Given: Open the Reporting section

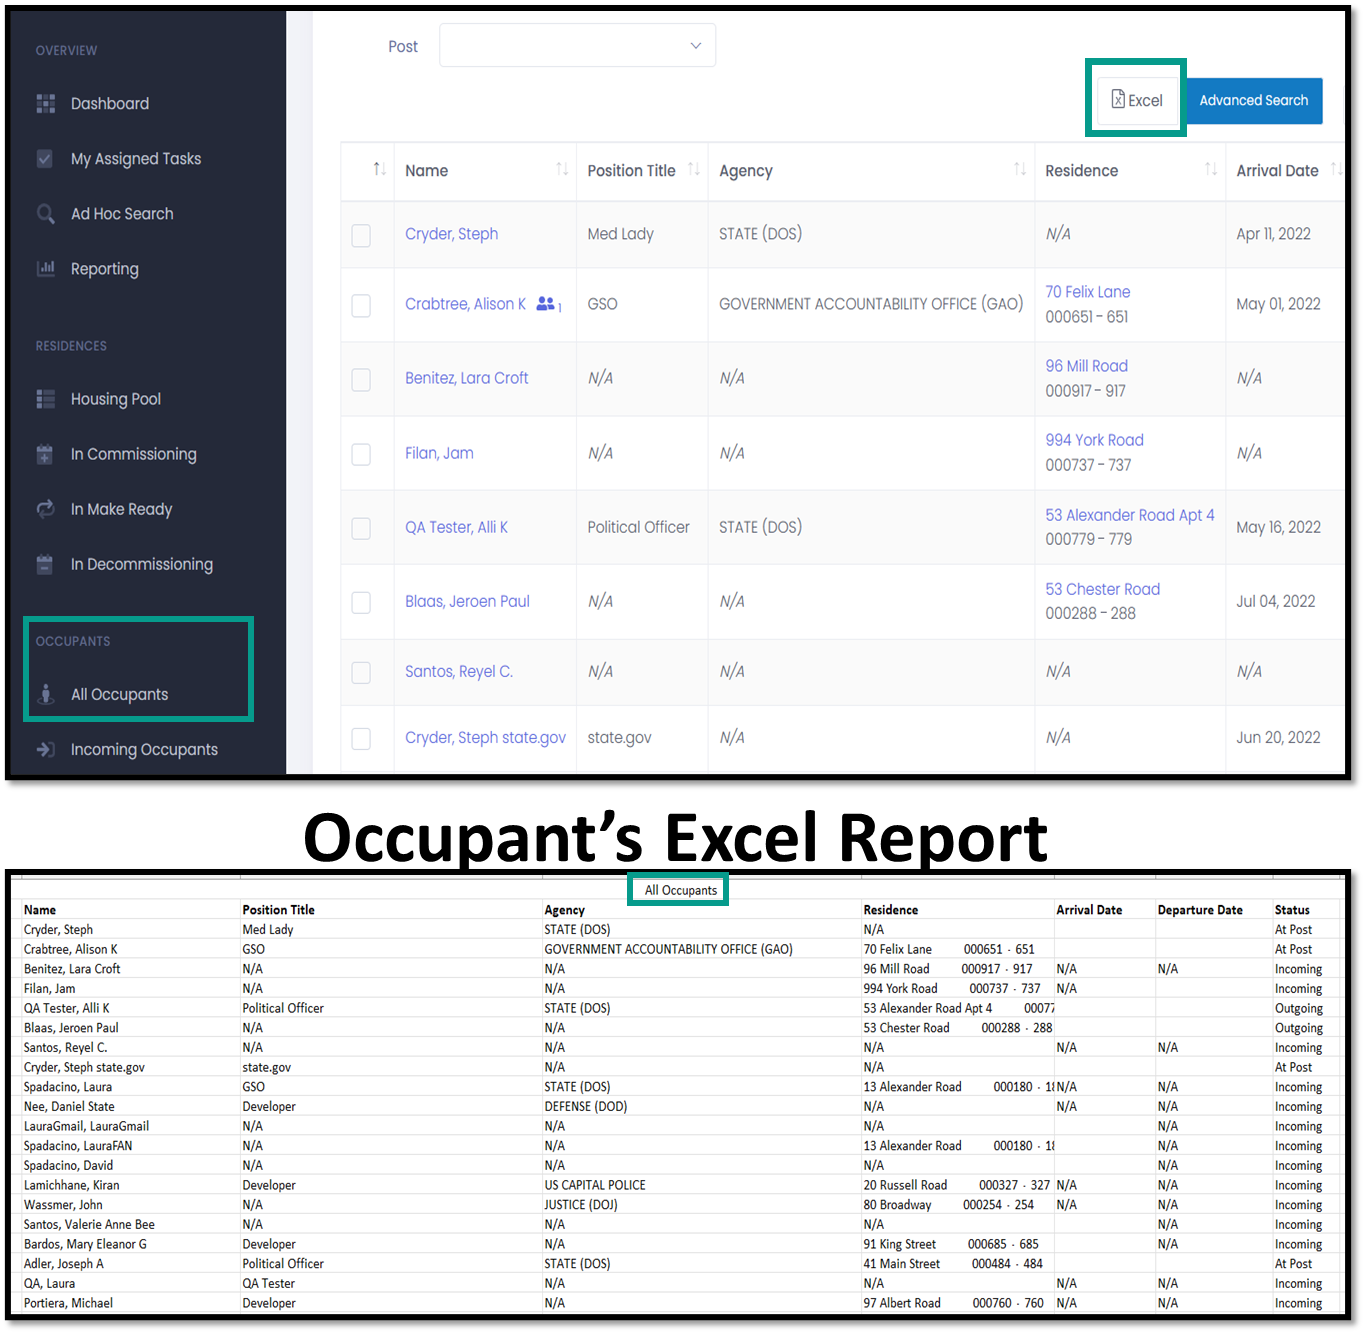Looking at the screenshot, I should tap(105, 268).
